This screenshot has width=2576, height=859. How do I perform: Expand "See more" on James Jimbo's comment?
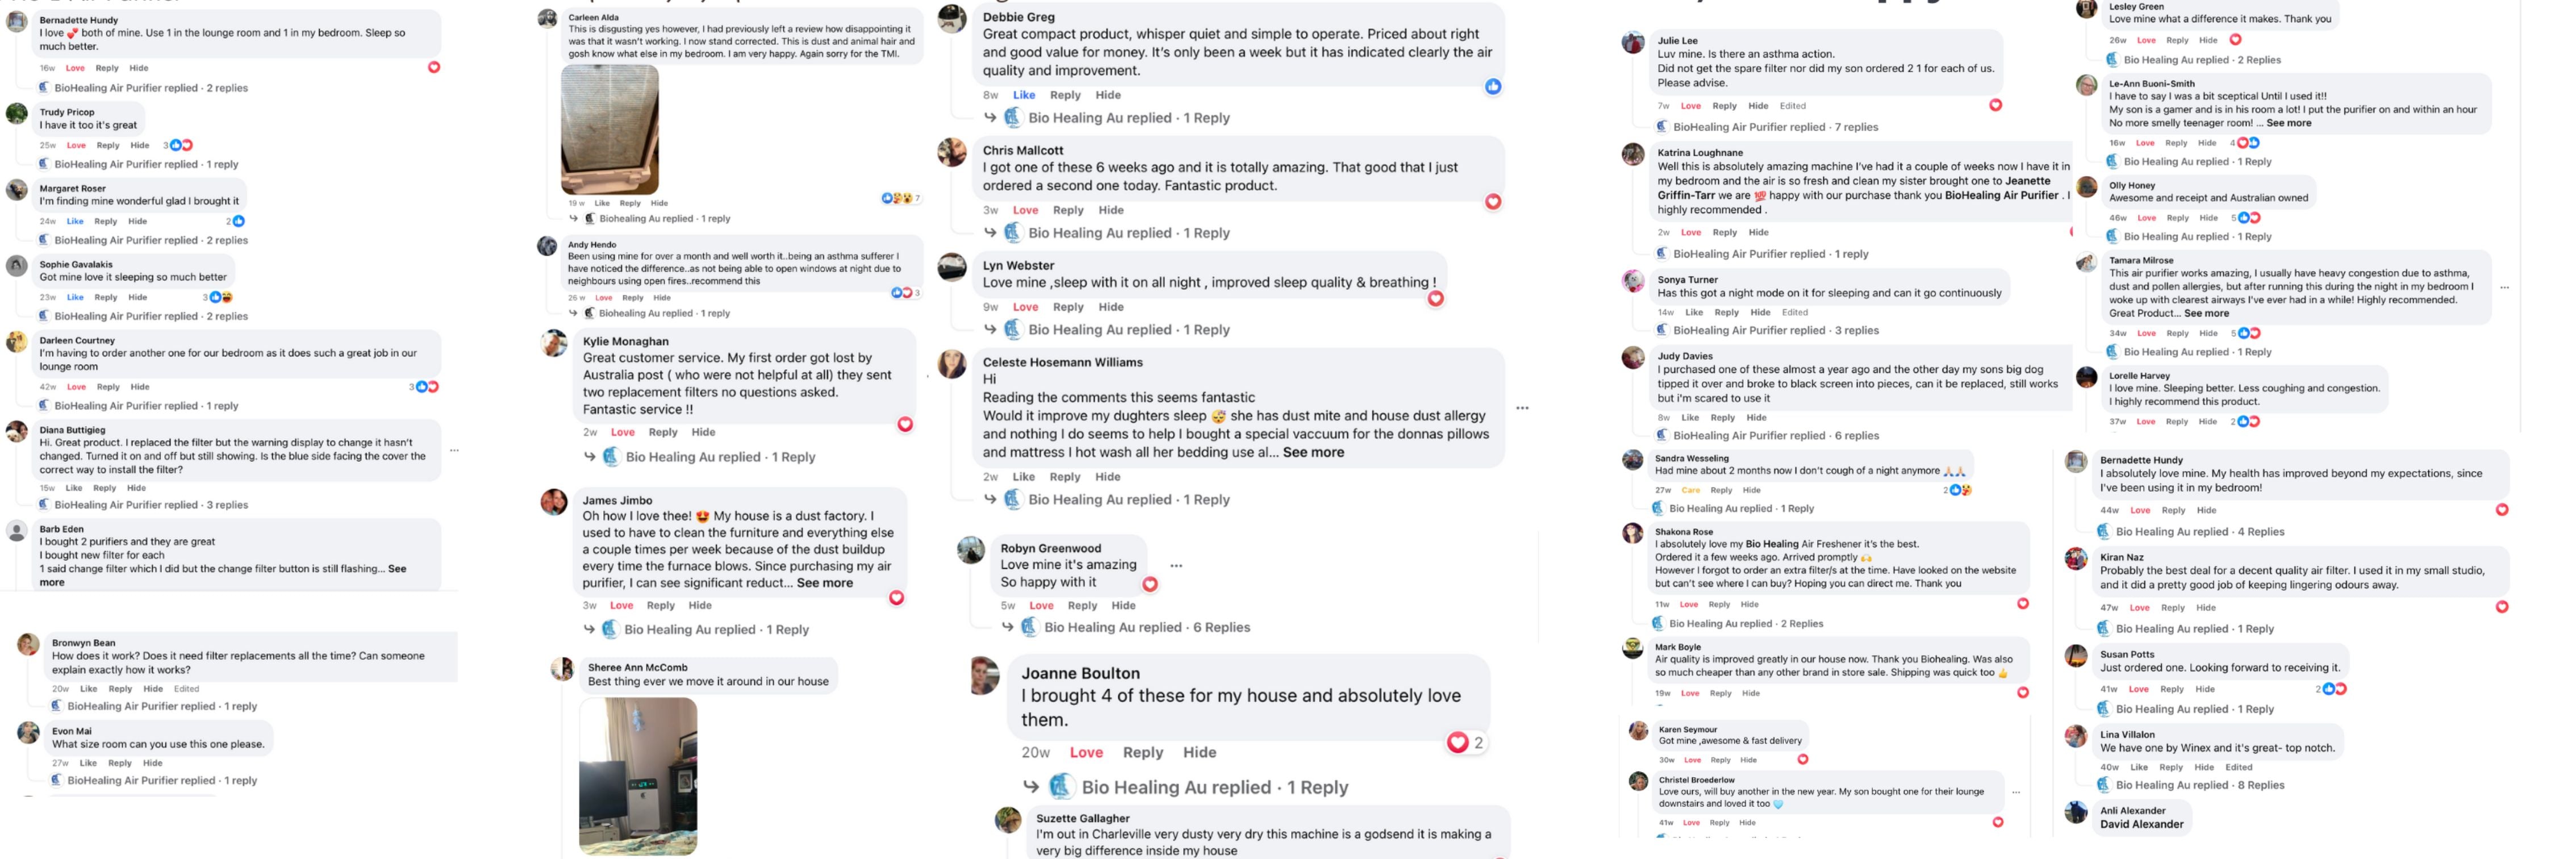point(824,583)
